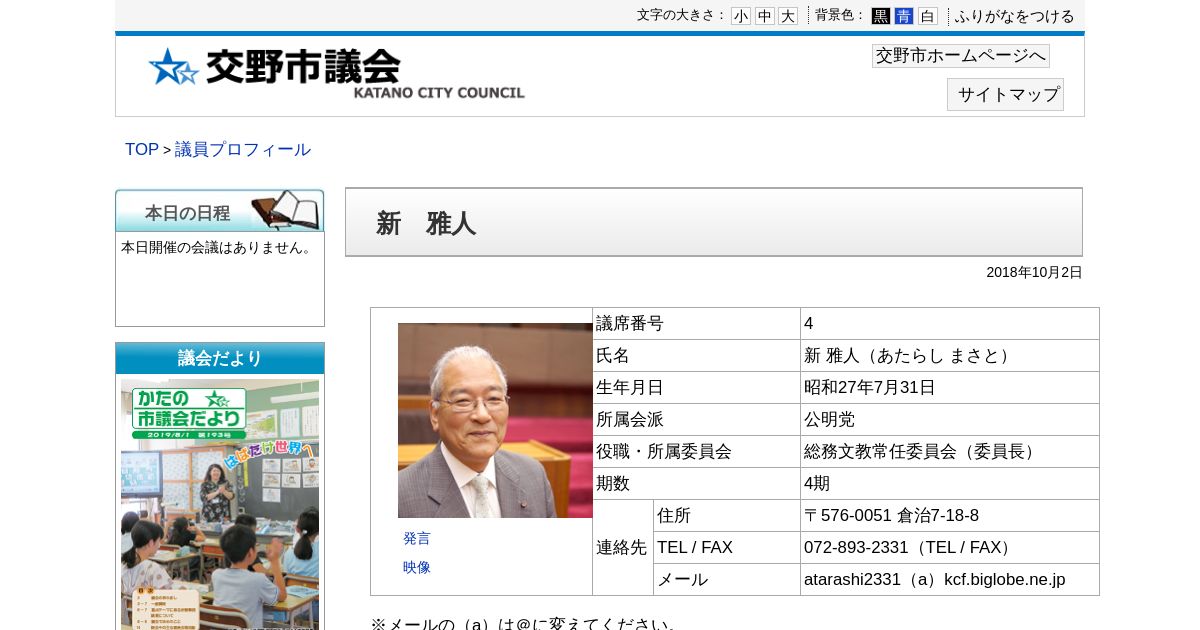
Task: Click the TEL / FAX label cell
Action: (727, 548)
